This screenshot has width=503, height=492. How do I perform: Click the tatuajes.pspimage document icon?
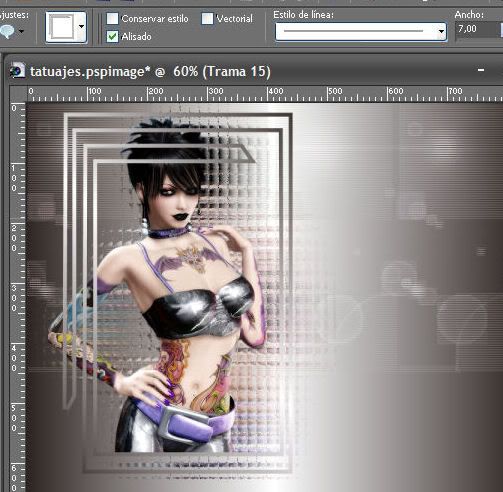click(17, 71)
